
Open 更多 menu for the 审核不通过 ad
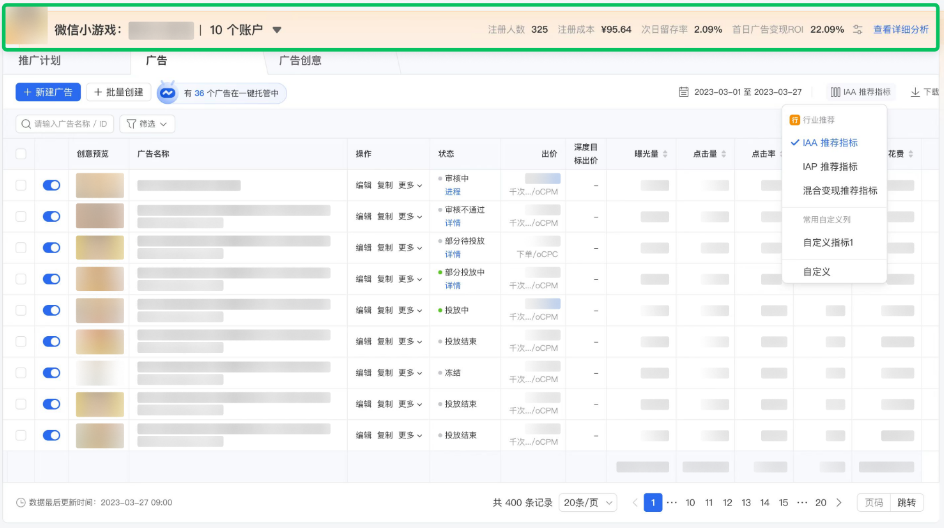[410, 217]
